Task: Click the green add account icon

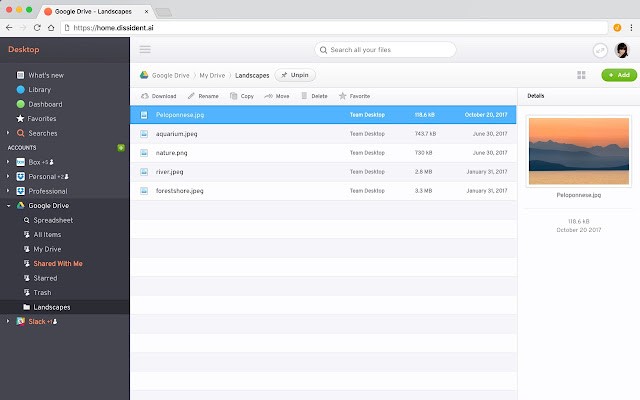Action: (121, 147)
